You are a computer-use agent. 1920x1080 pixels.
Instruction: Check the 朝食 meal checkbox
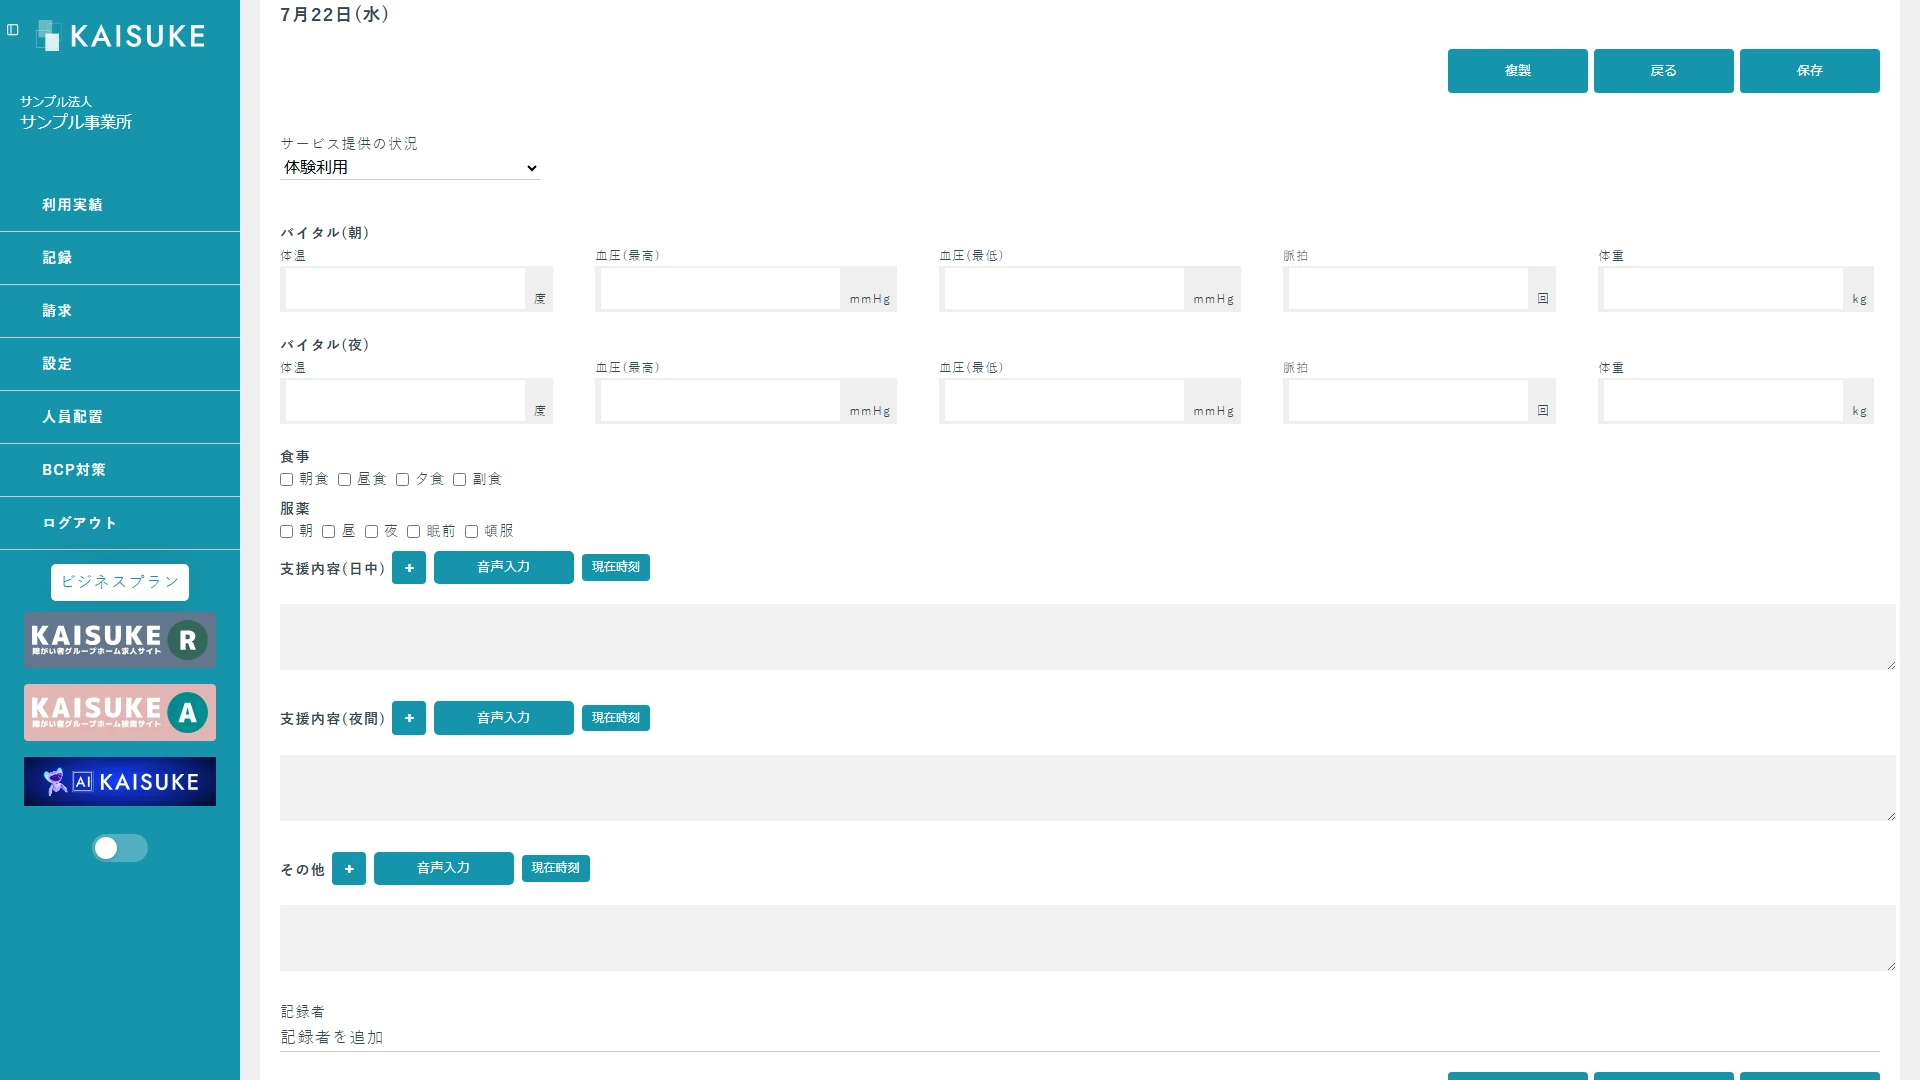287,480
